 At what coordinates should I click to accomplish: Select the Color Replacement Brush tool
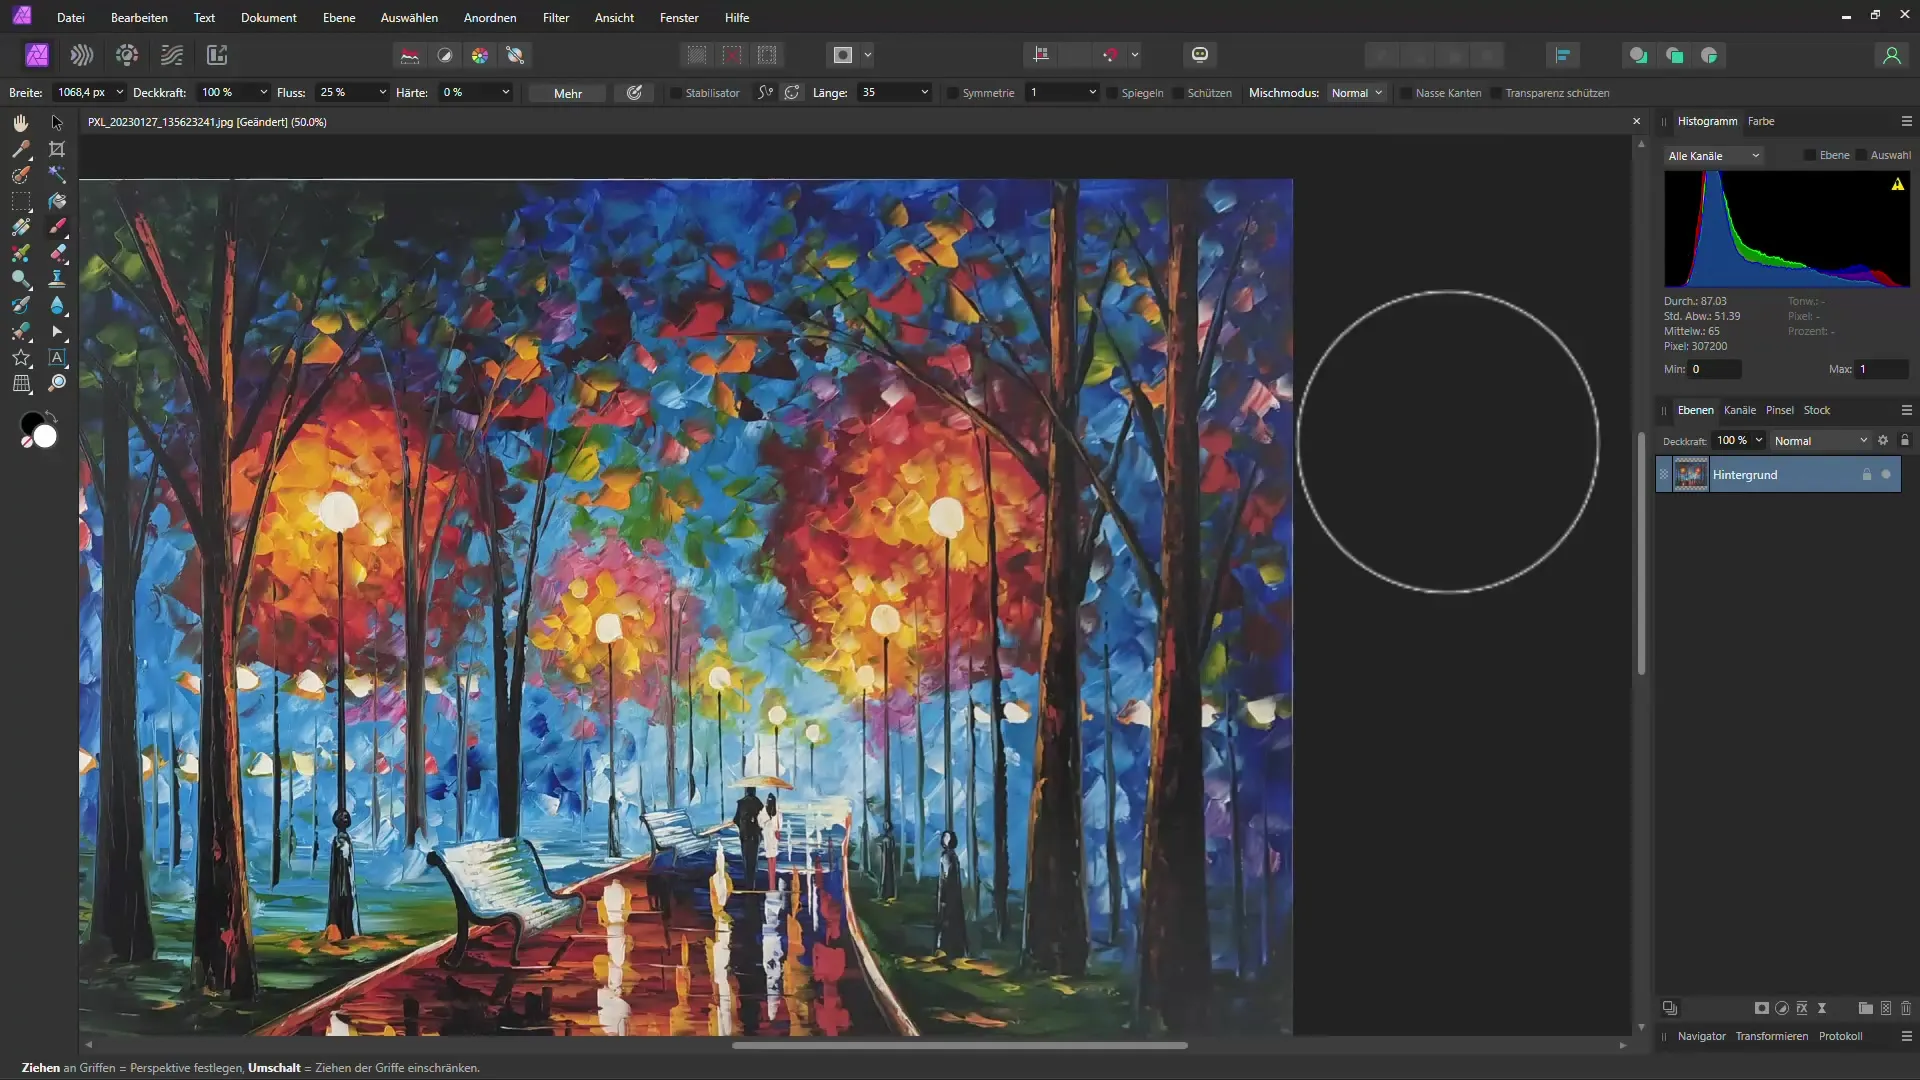pyautogui.click(x=20, y=253)
